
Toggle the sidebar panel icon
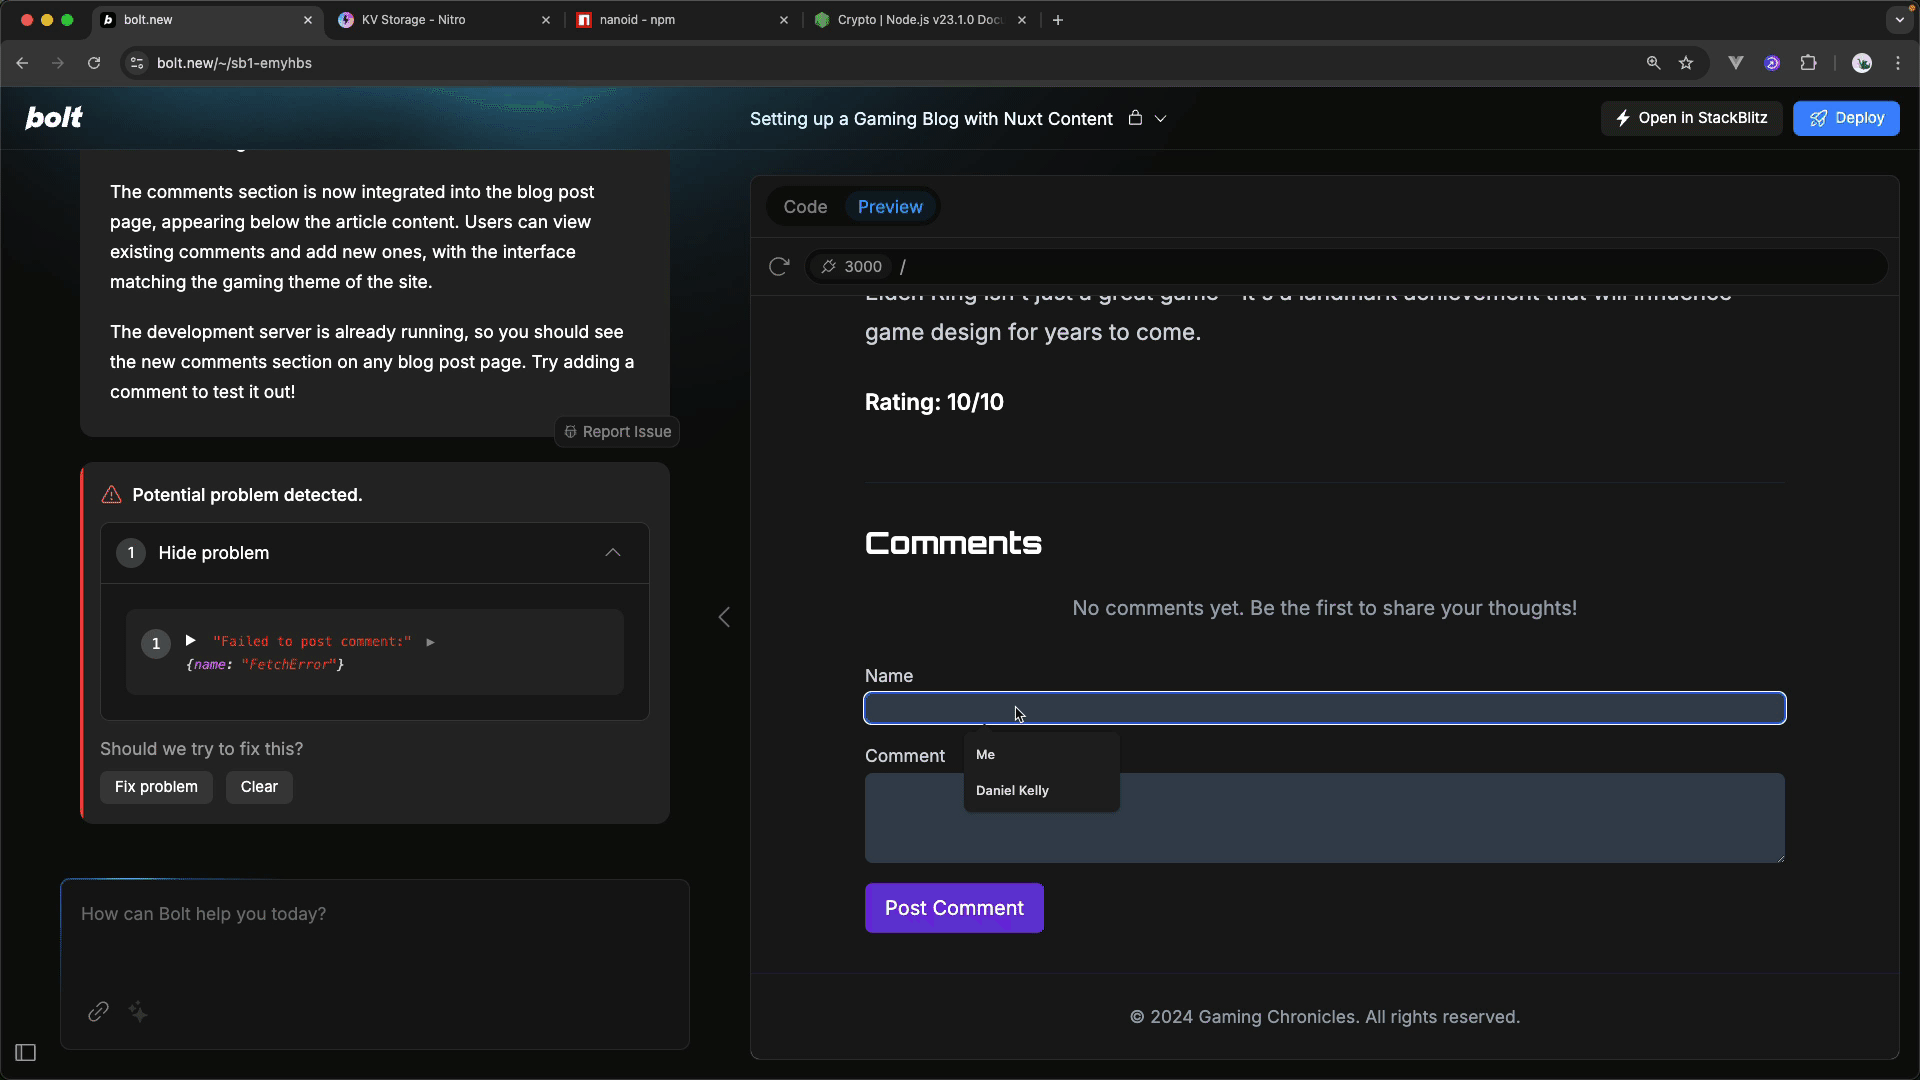click(x=26, y=1052)
